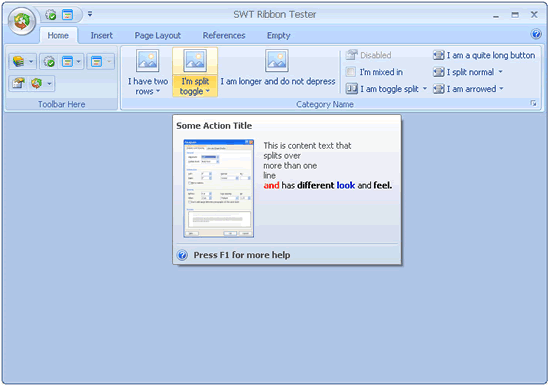
Task: Toggle the 'I am toggle split' button
Action: (x=382, y=89)
